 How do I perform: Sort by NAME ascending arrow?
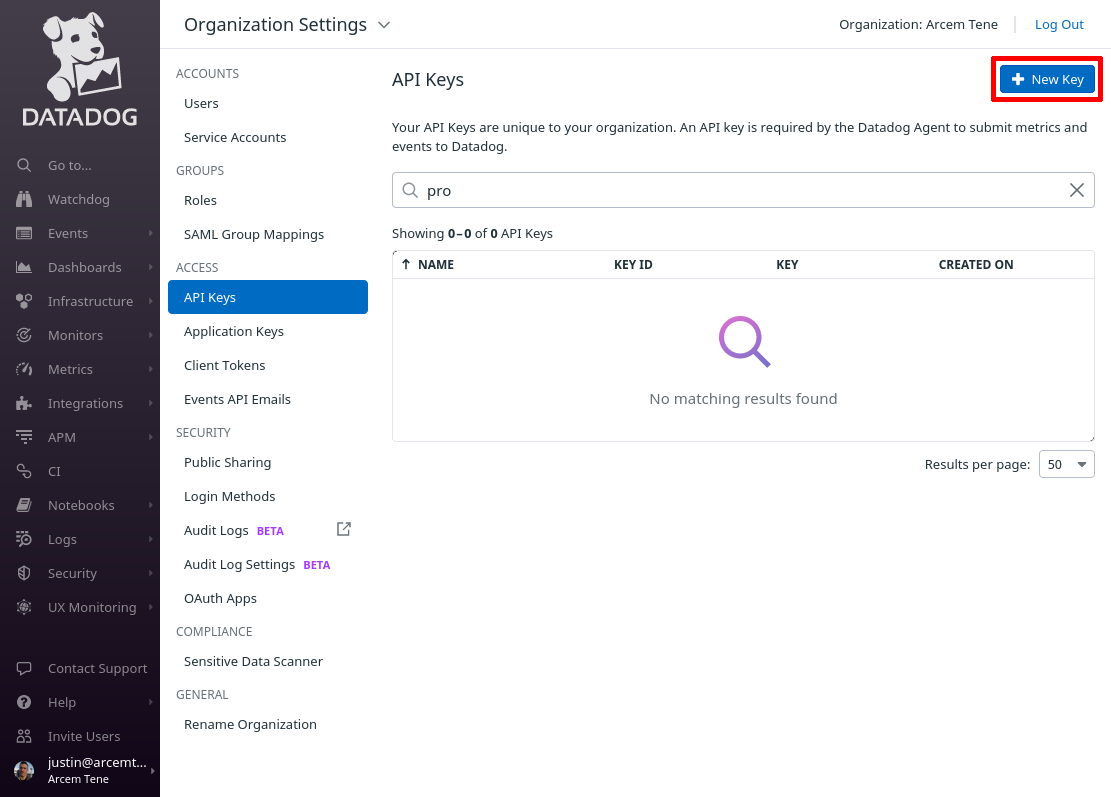(406, 264)
